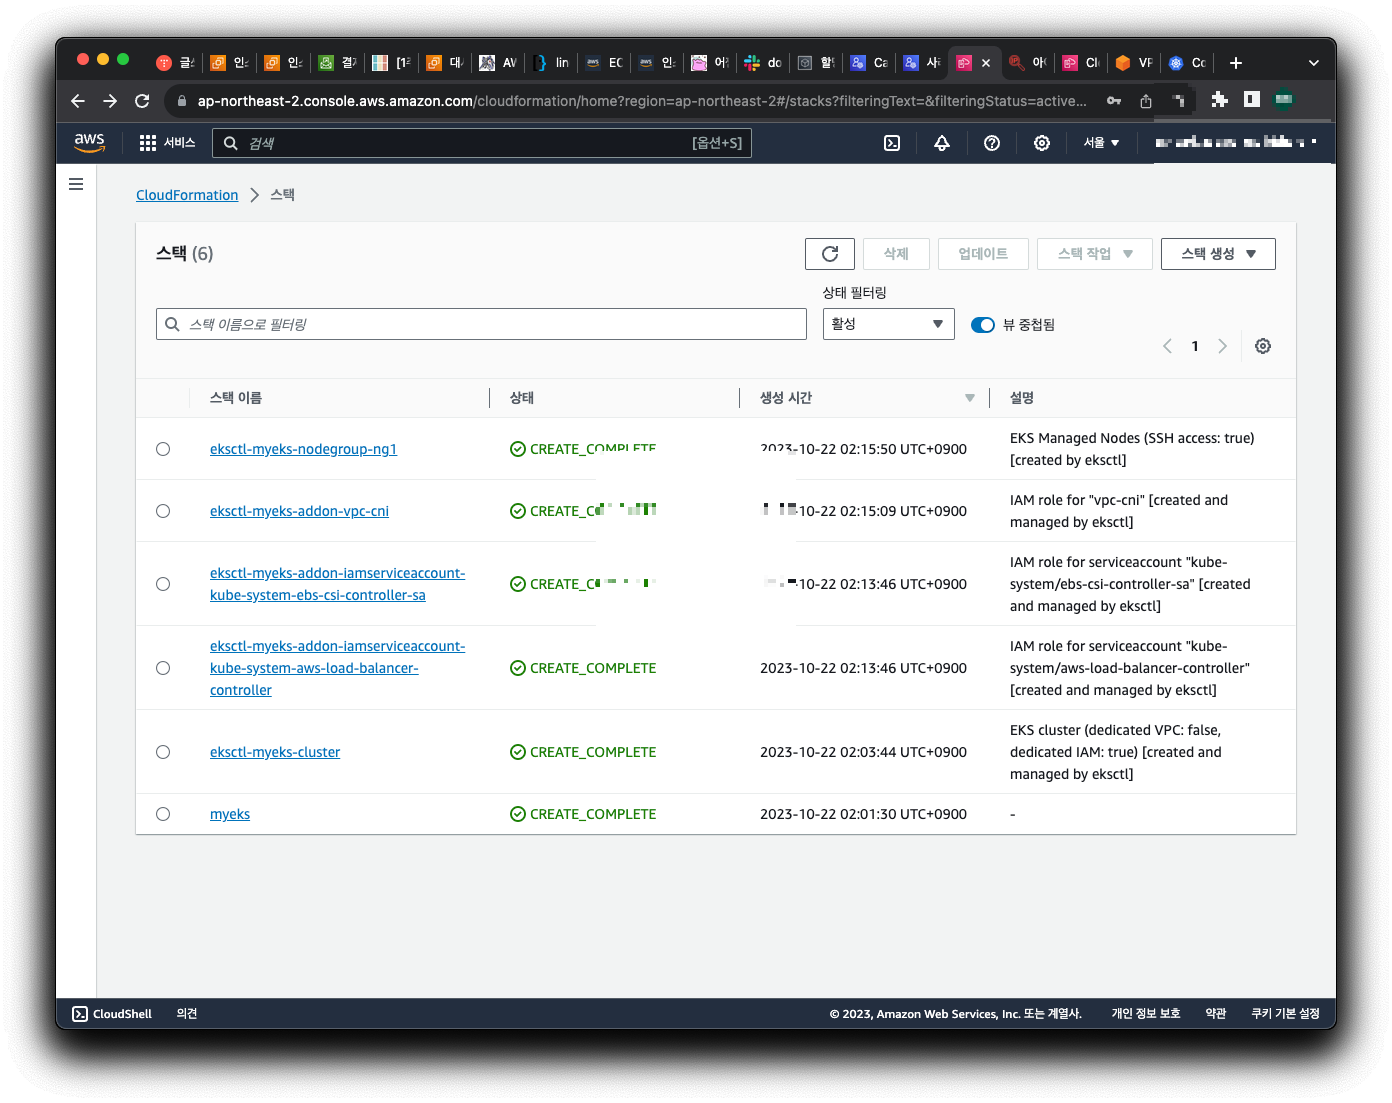The width and height of the screenshot is (1392, 1103).
Task: Sort by 상태 column header
Action: tap(522, 398)
